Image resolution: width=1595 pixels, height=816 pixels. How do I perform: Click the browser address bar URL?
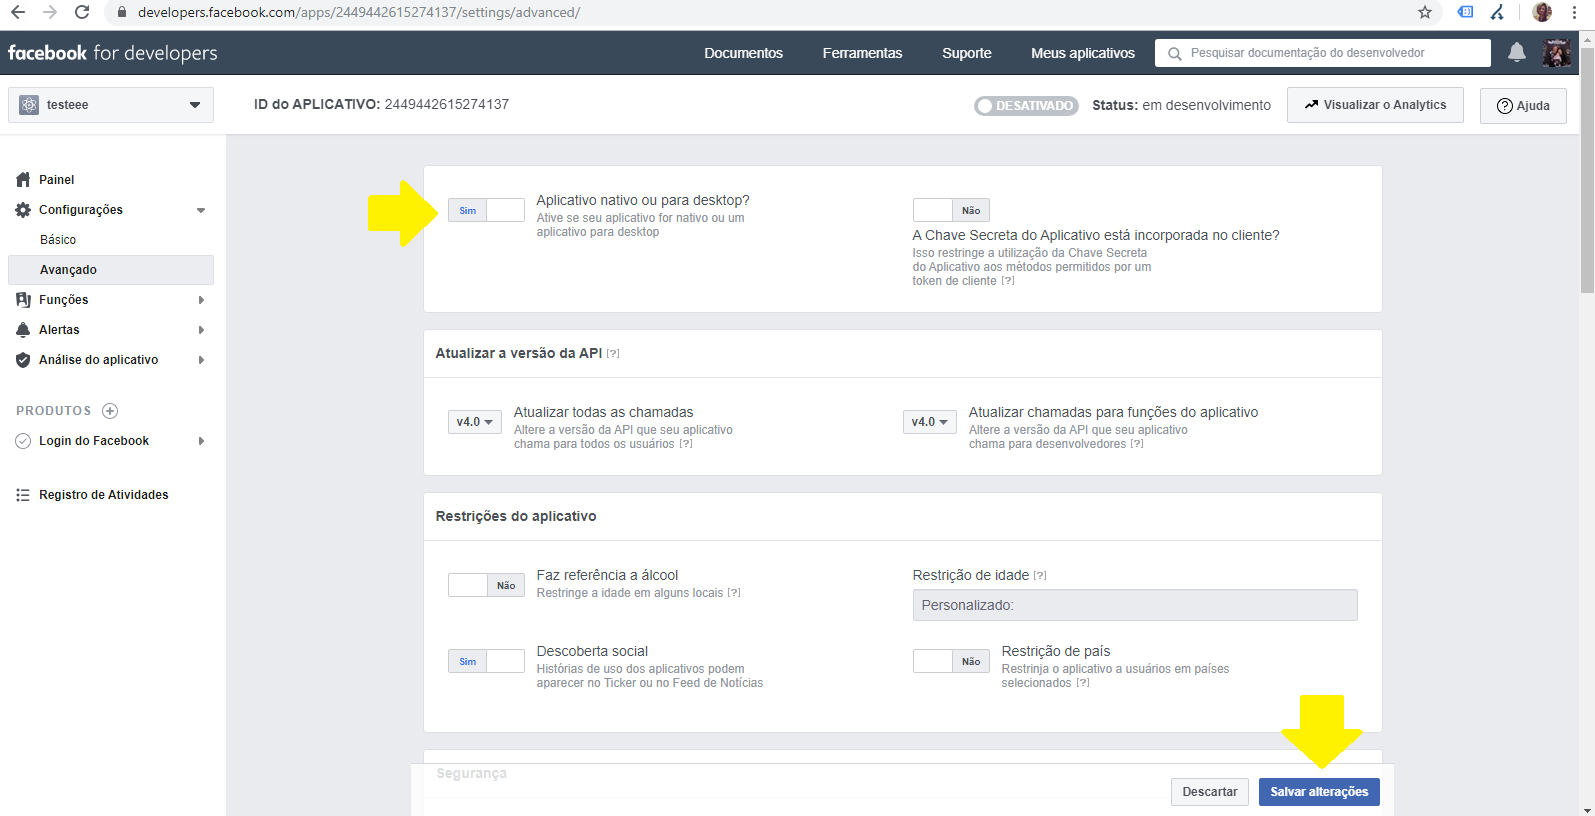click(359, 12)
